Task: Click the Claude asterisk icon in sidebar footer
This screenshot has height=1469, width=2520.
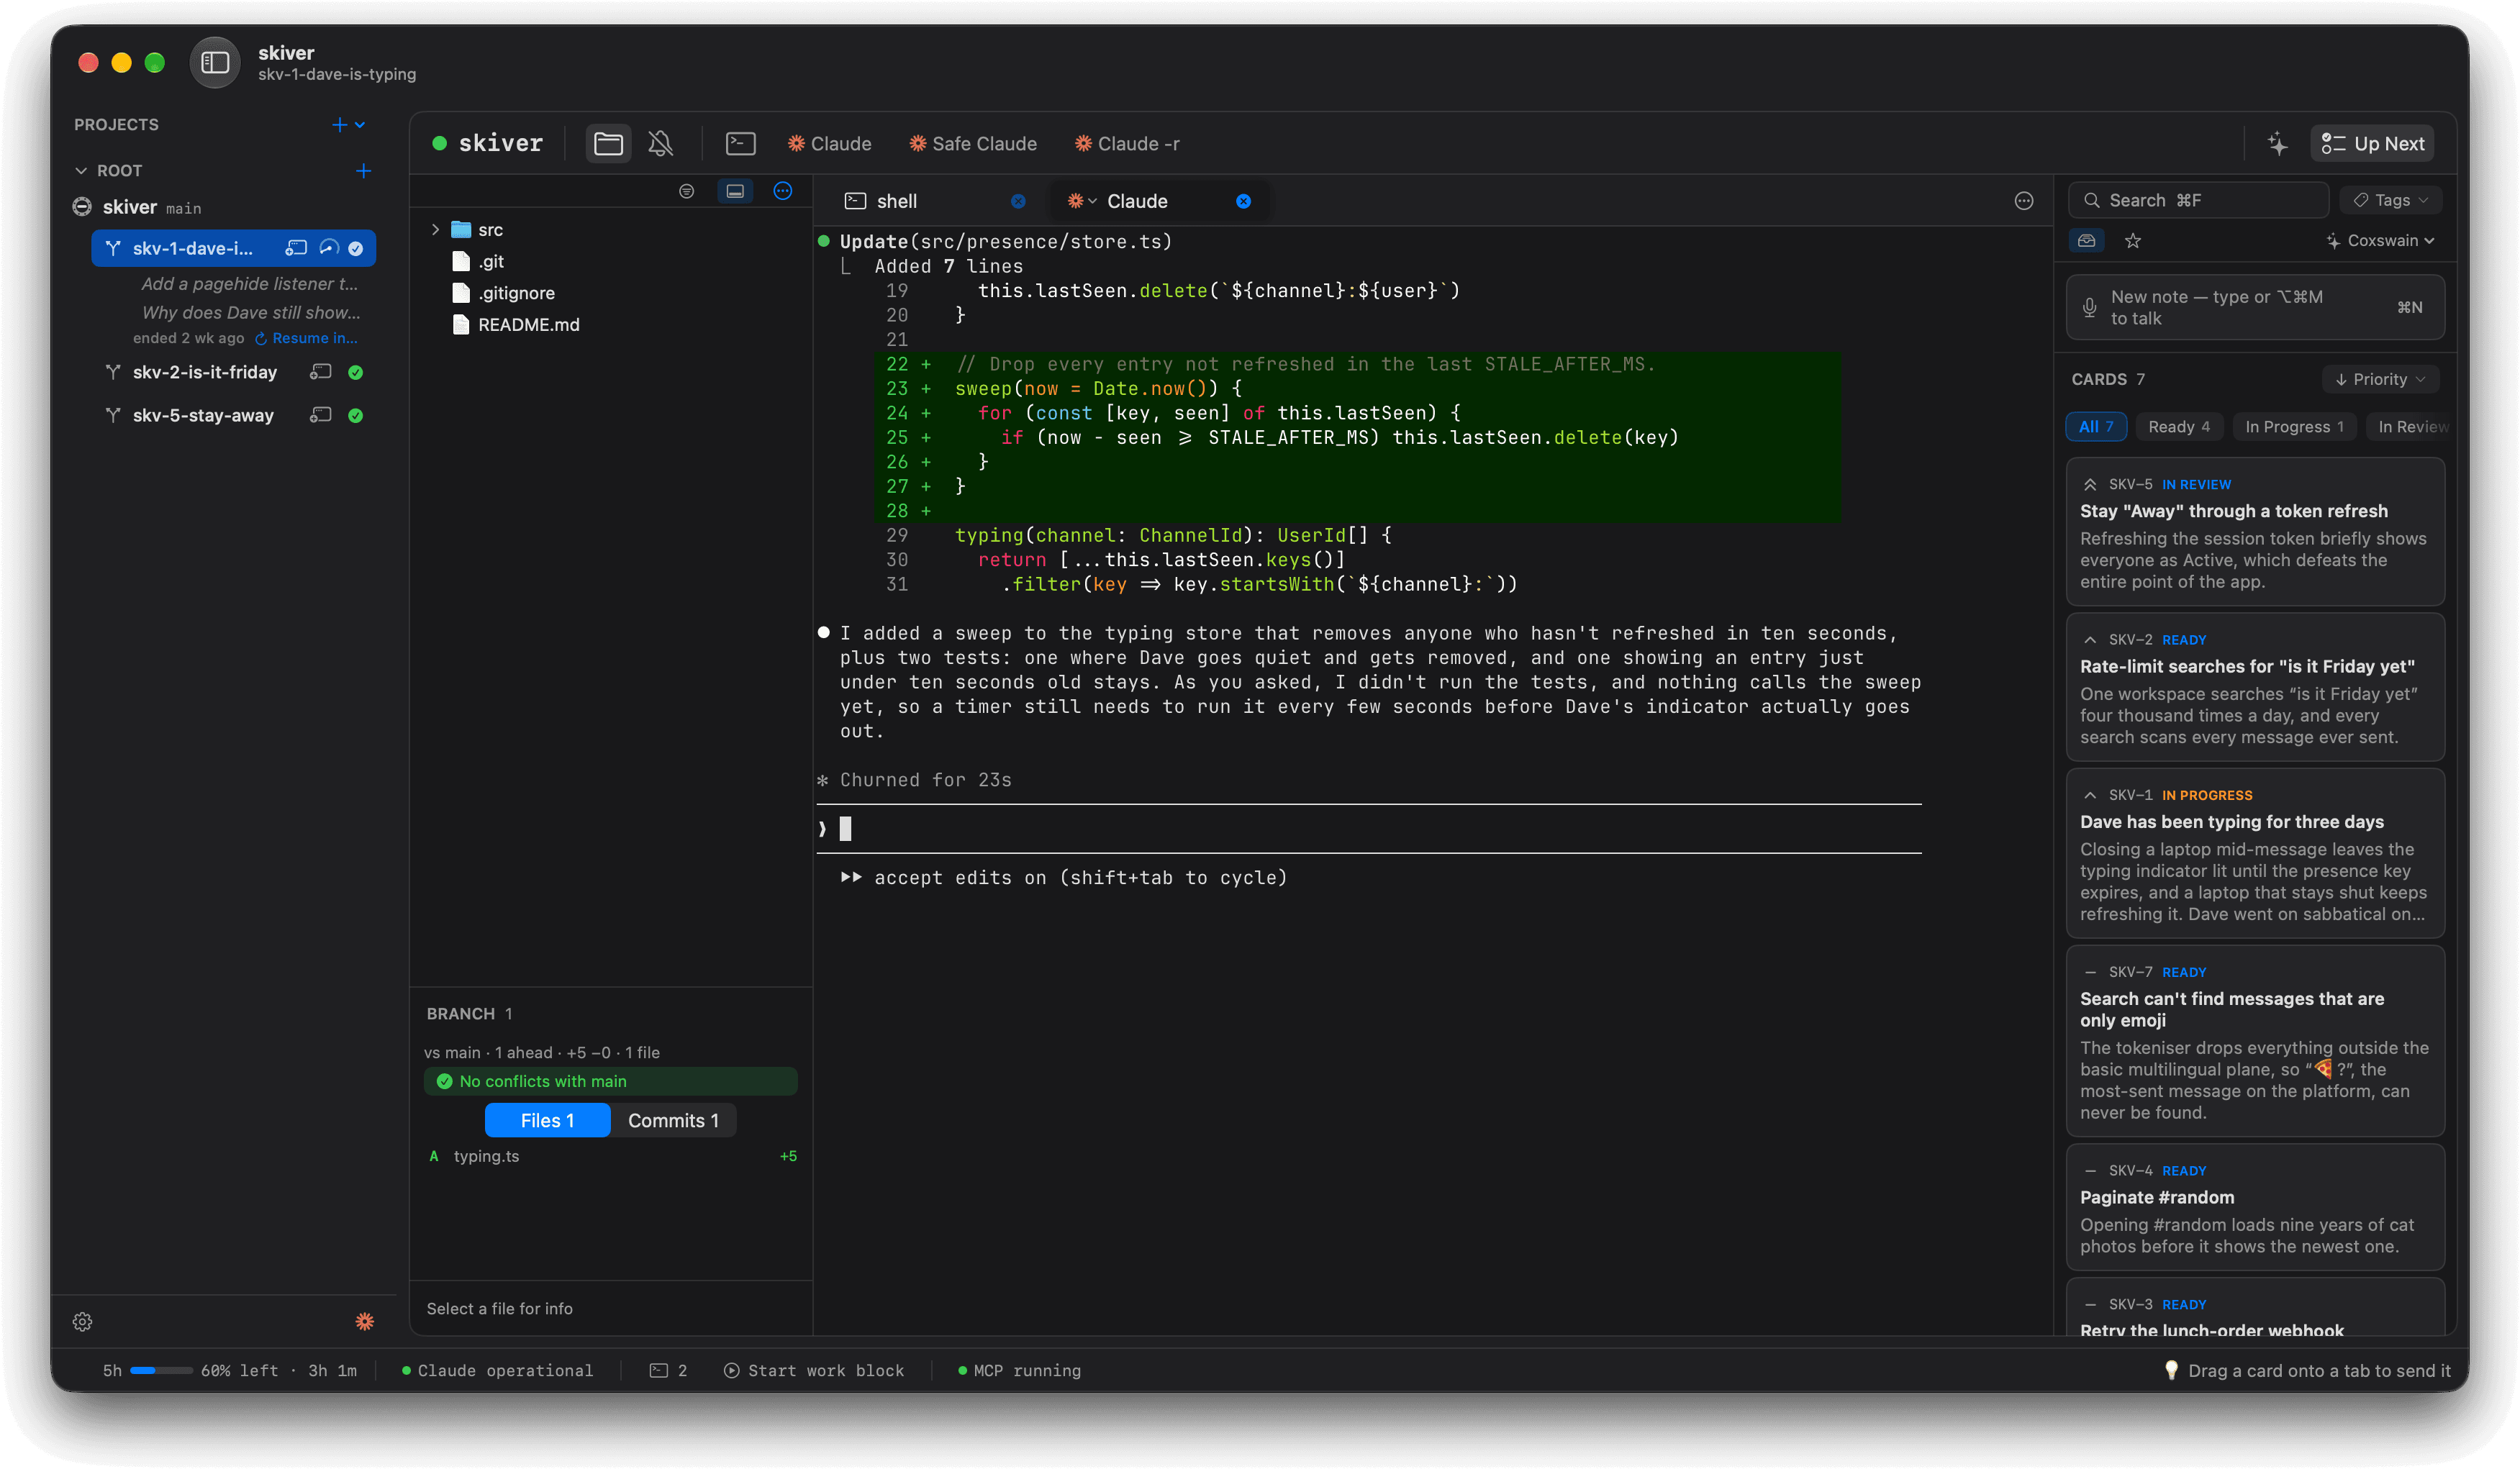Action: [365, 1322]
